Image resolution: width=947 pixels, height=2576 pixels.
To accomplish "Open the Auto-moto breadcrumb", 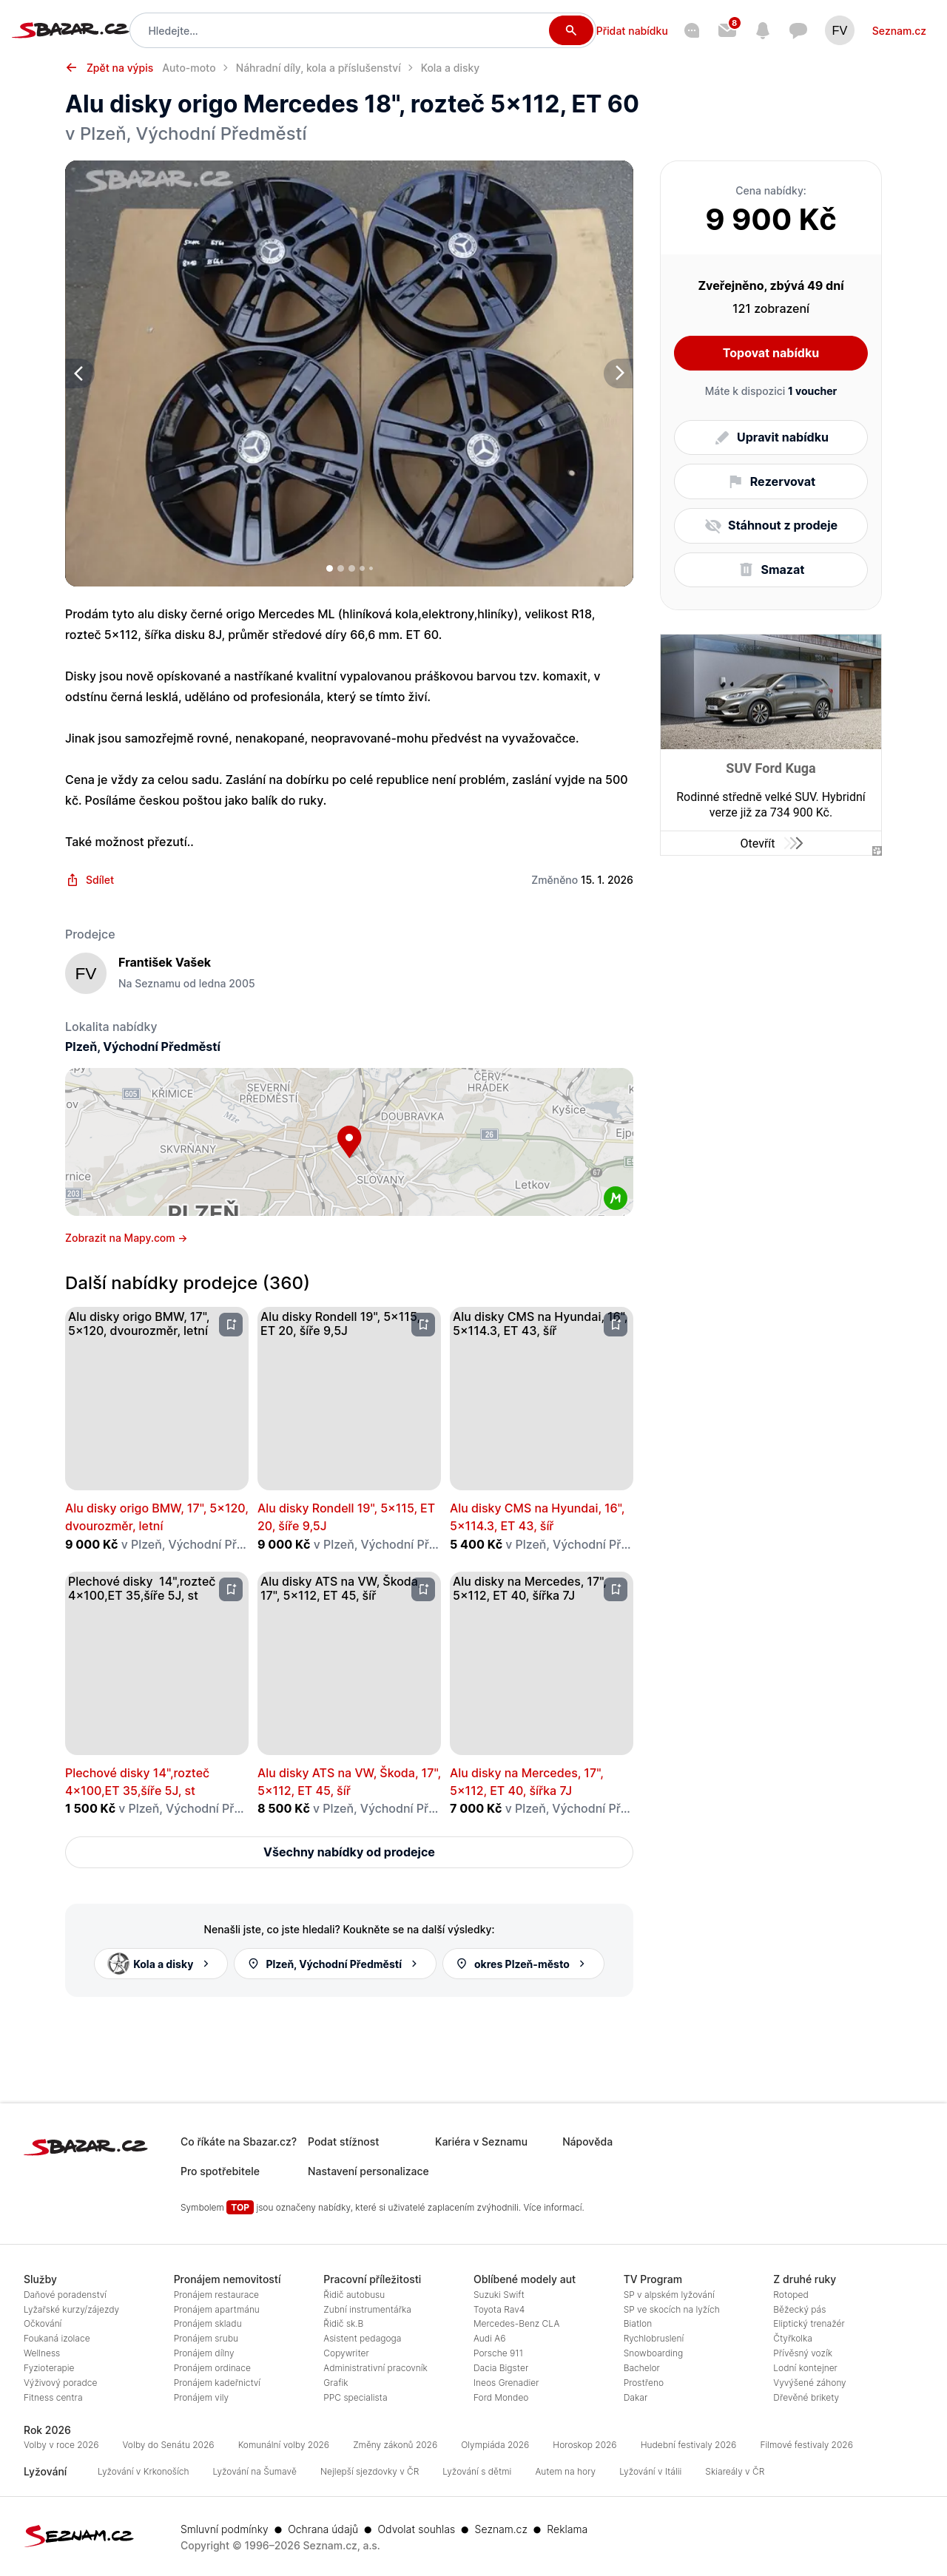I will (189, 68).
